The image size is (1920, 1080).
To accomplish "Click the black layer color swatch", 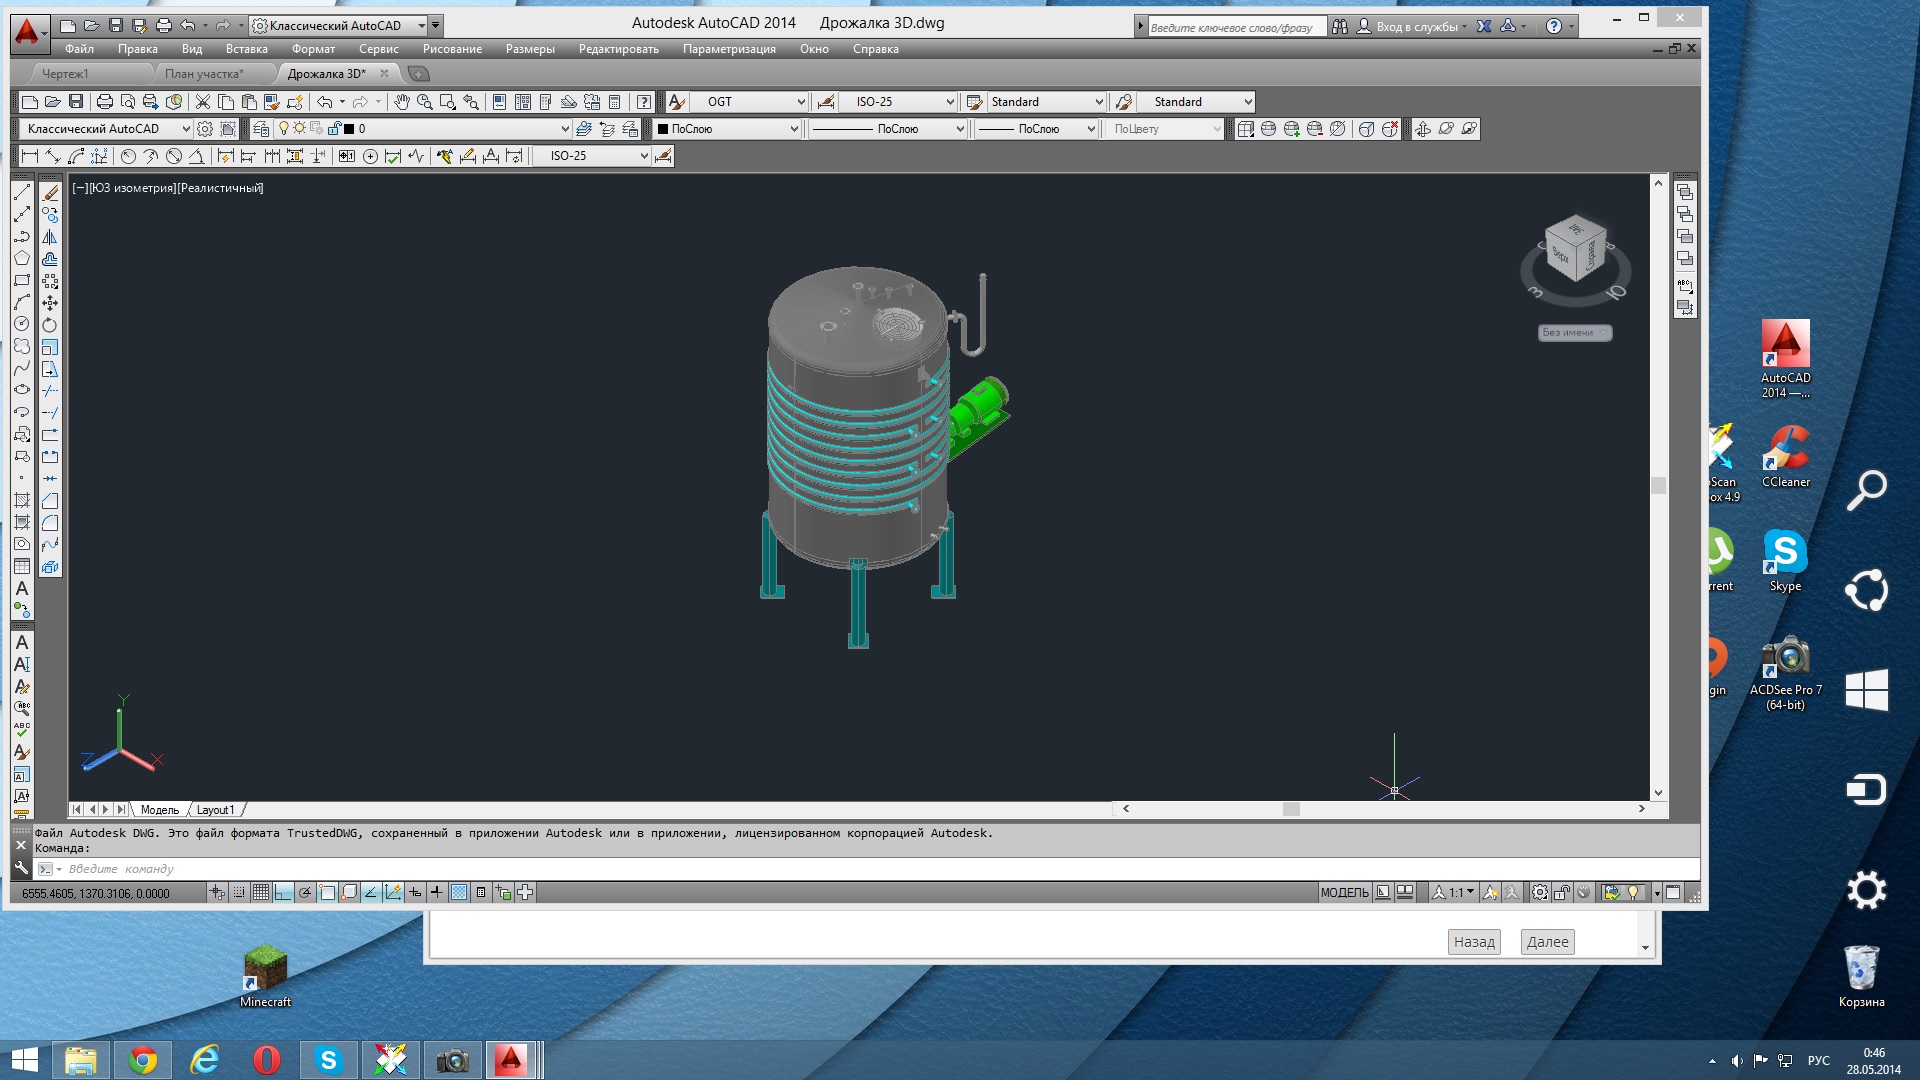I will [349, 129].
